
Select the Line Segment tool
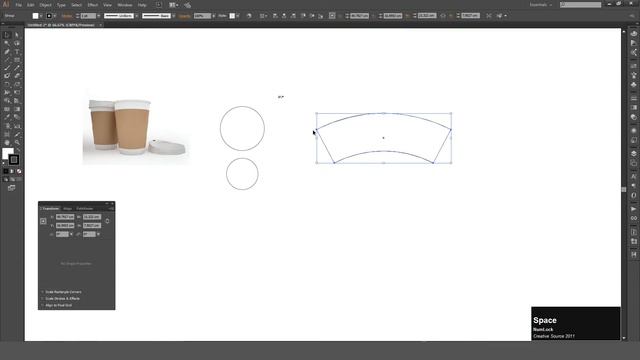[7, 60]
